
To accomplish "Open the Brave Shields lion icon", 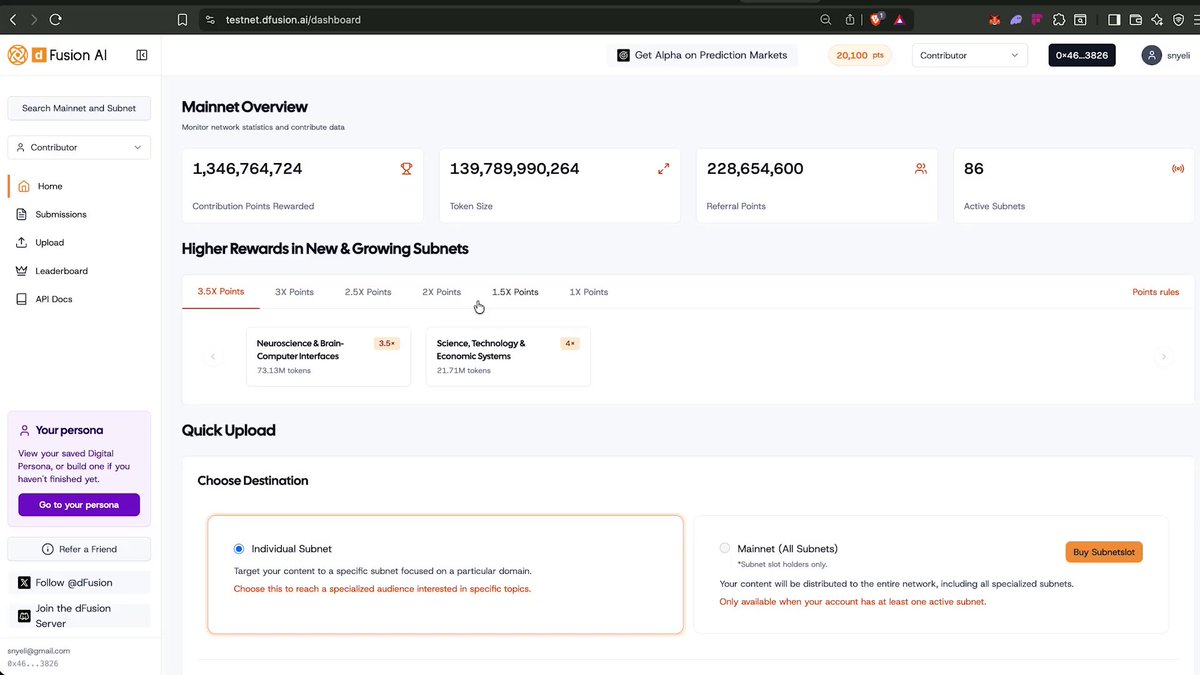I will pos(877,19).
